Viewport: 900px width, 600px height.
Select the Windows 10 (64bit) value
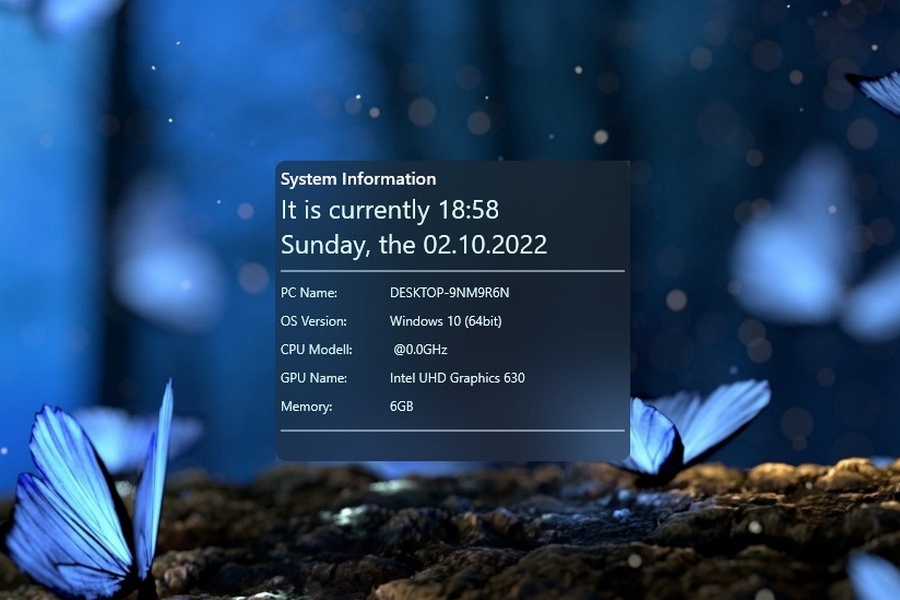pyautogui.click(x=445, y=321)
